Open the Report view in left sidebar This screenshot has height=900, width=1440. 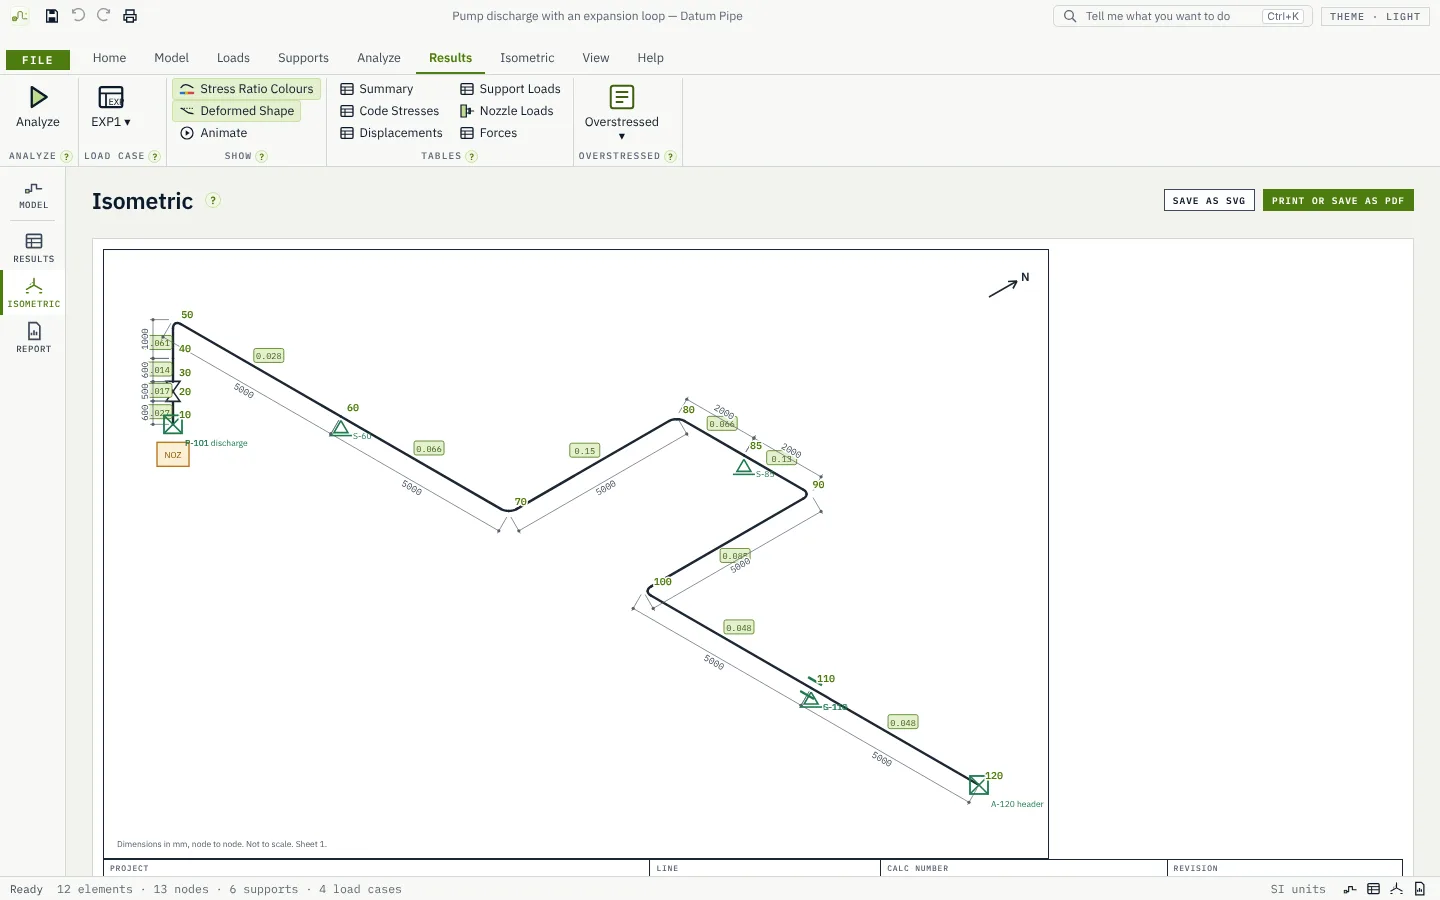(33, 338)
